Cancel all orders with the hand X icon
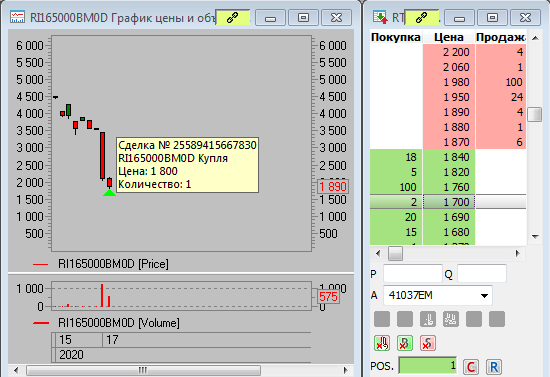550x377 pixels. pyautogui.click(x=382, y=343)
